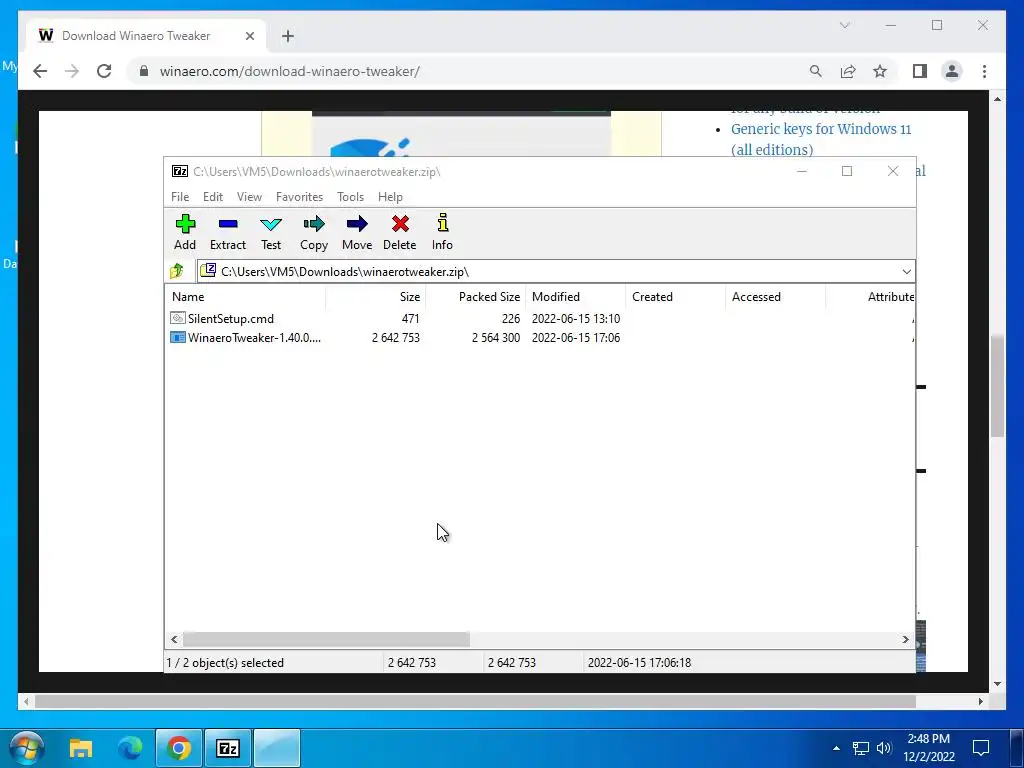This screenshot has height=768, width=1024.
Task: Open Chrome's side panel icon
Action: tap(920, 71)
